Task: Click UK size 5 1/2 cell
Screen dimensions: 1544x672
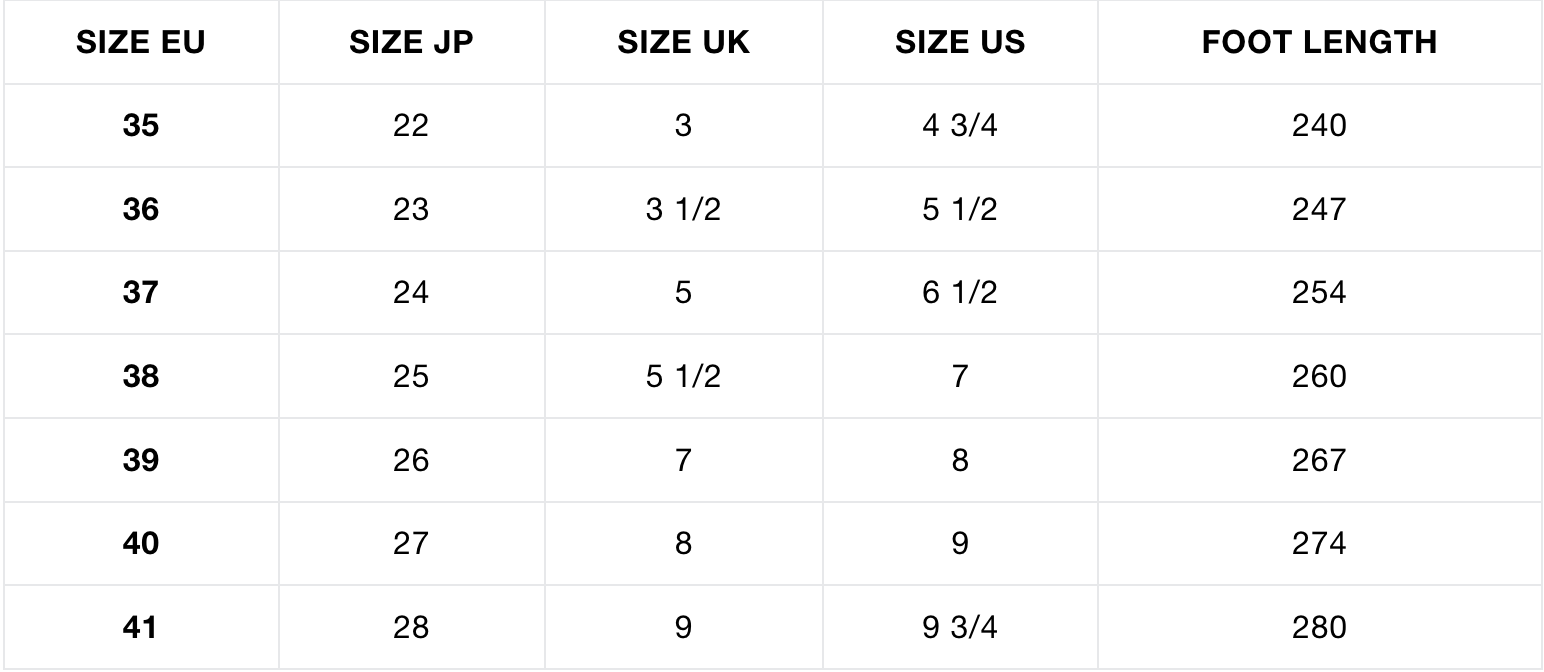Action: [683, 377]
